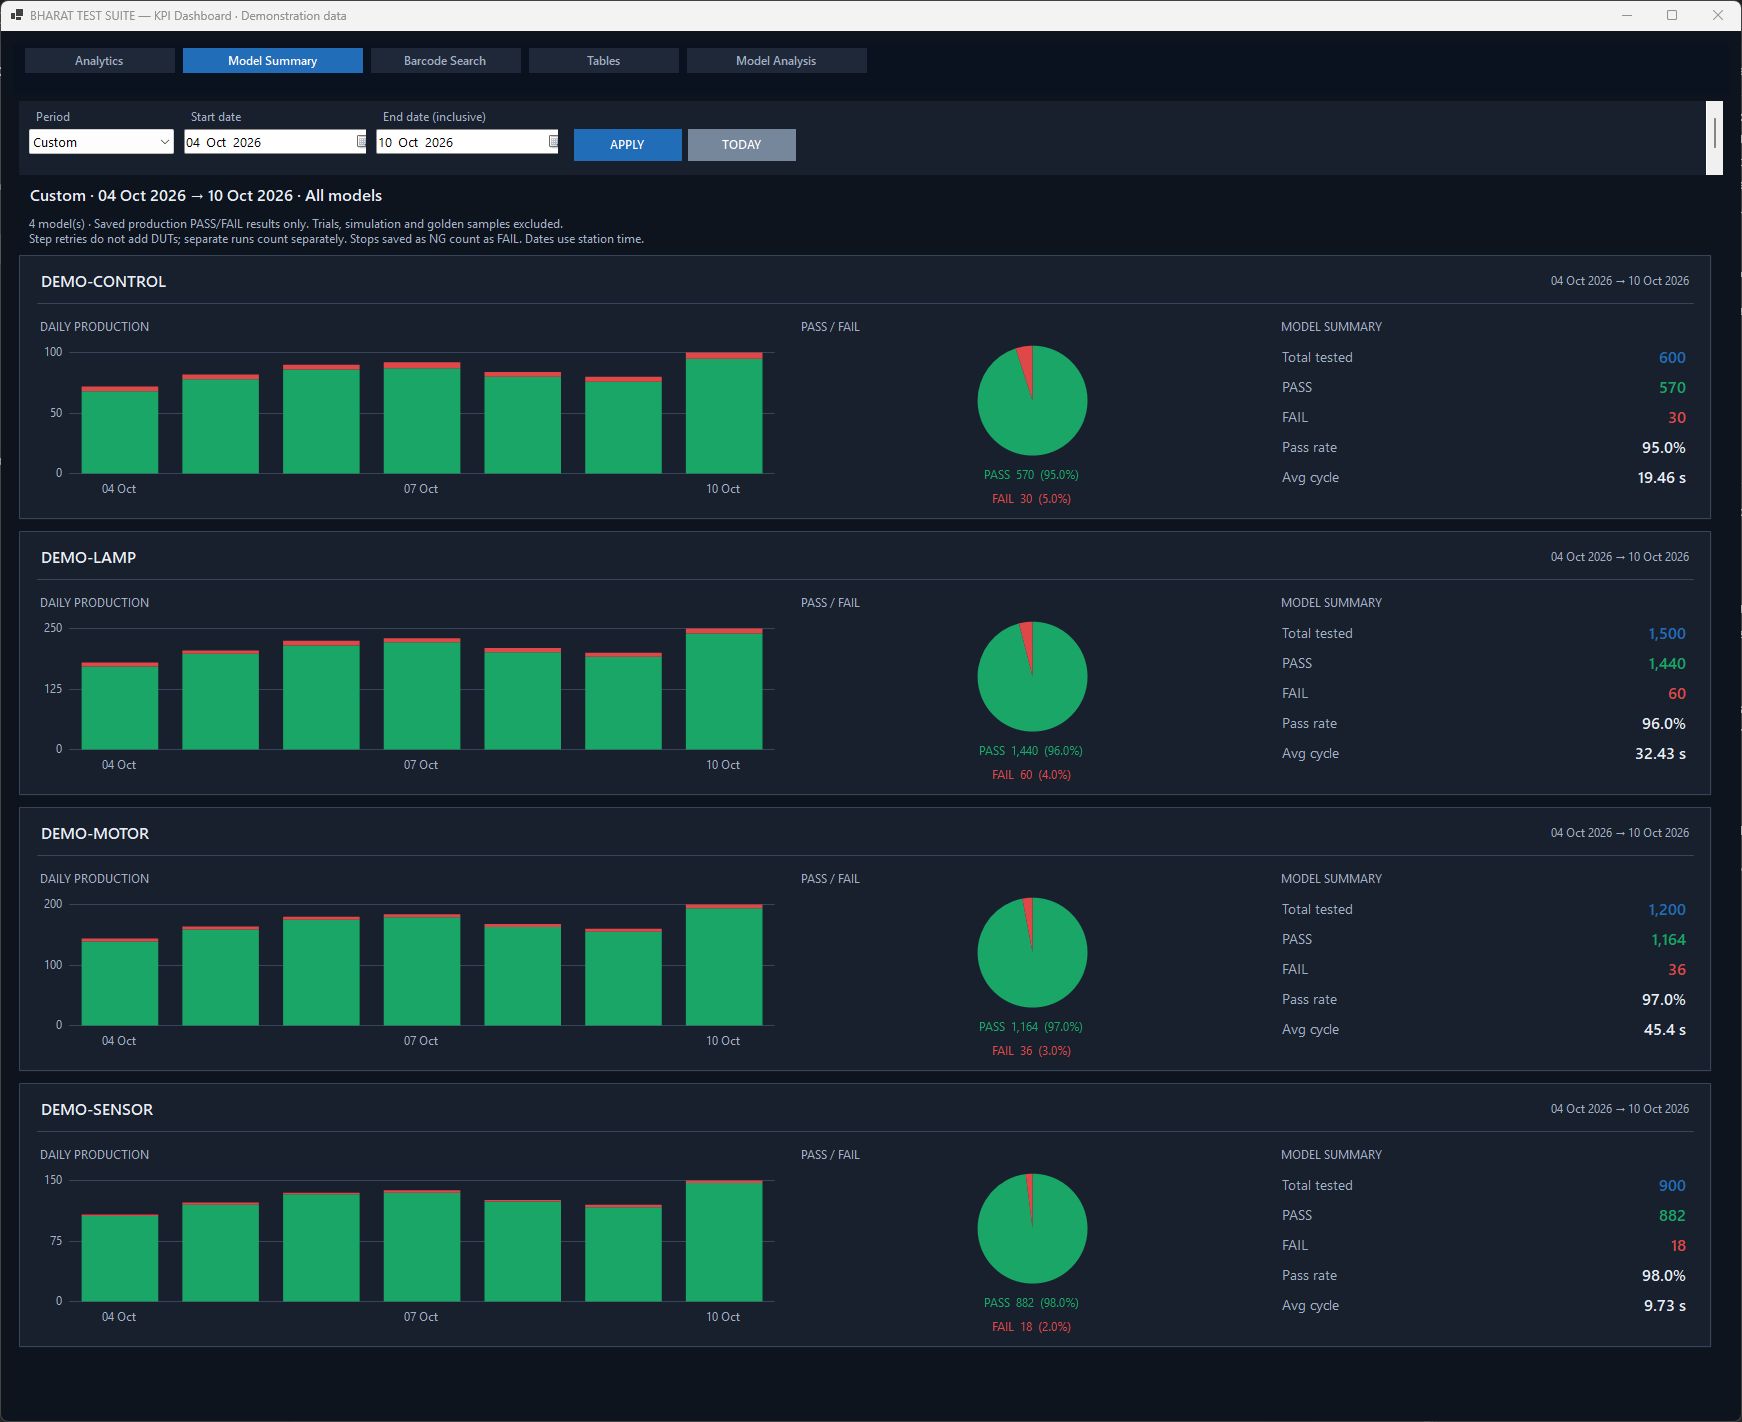
Task: Expand the Period dropdown set to Custom
Action: [101, 142]
